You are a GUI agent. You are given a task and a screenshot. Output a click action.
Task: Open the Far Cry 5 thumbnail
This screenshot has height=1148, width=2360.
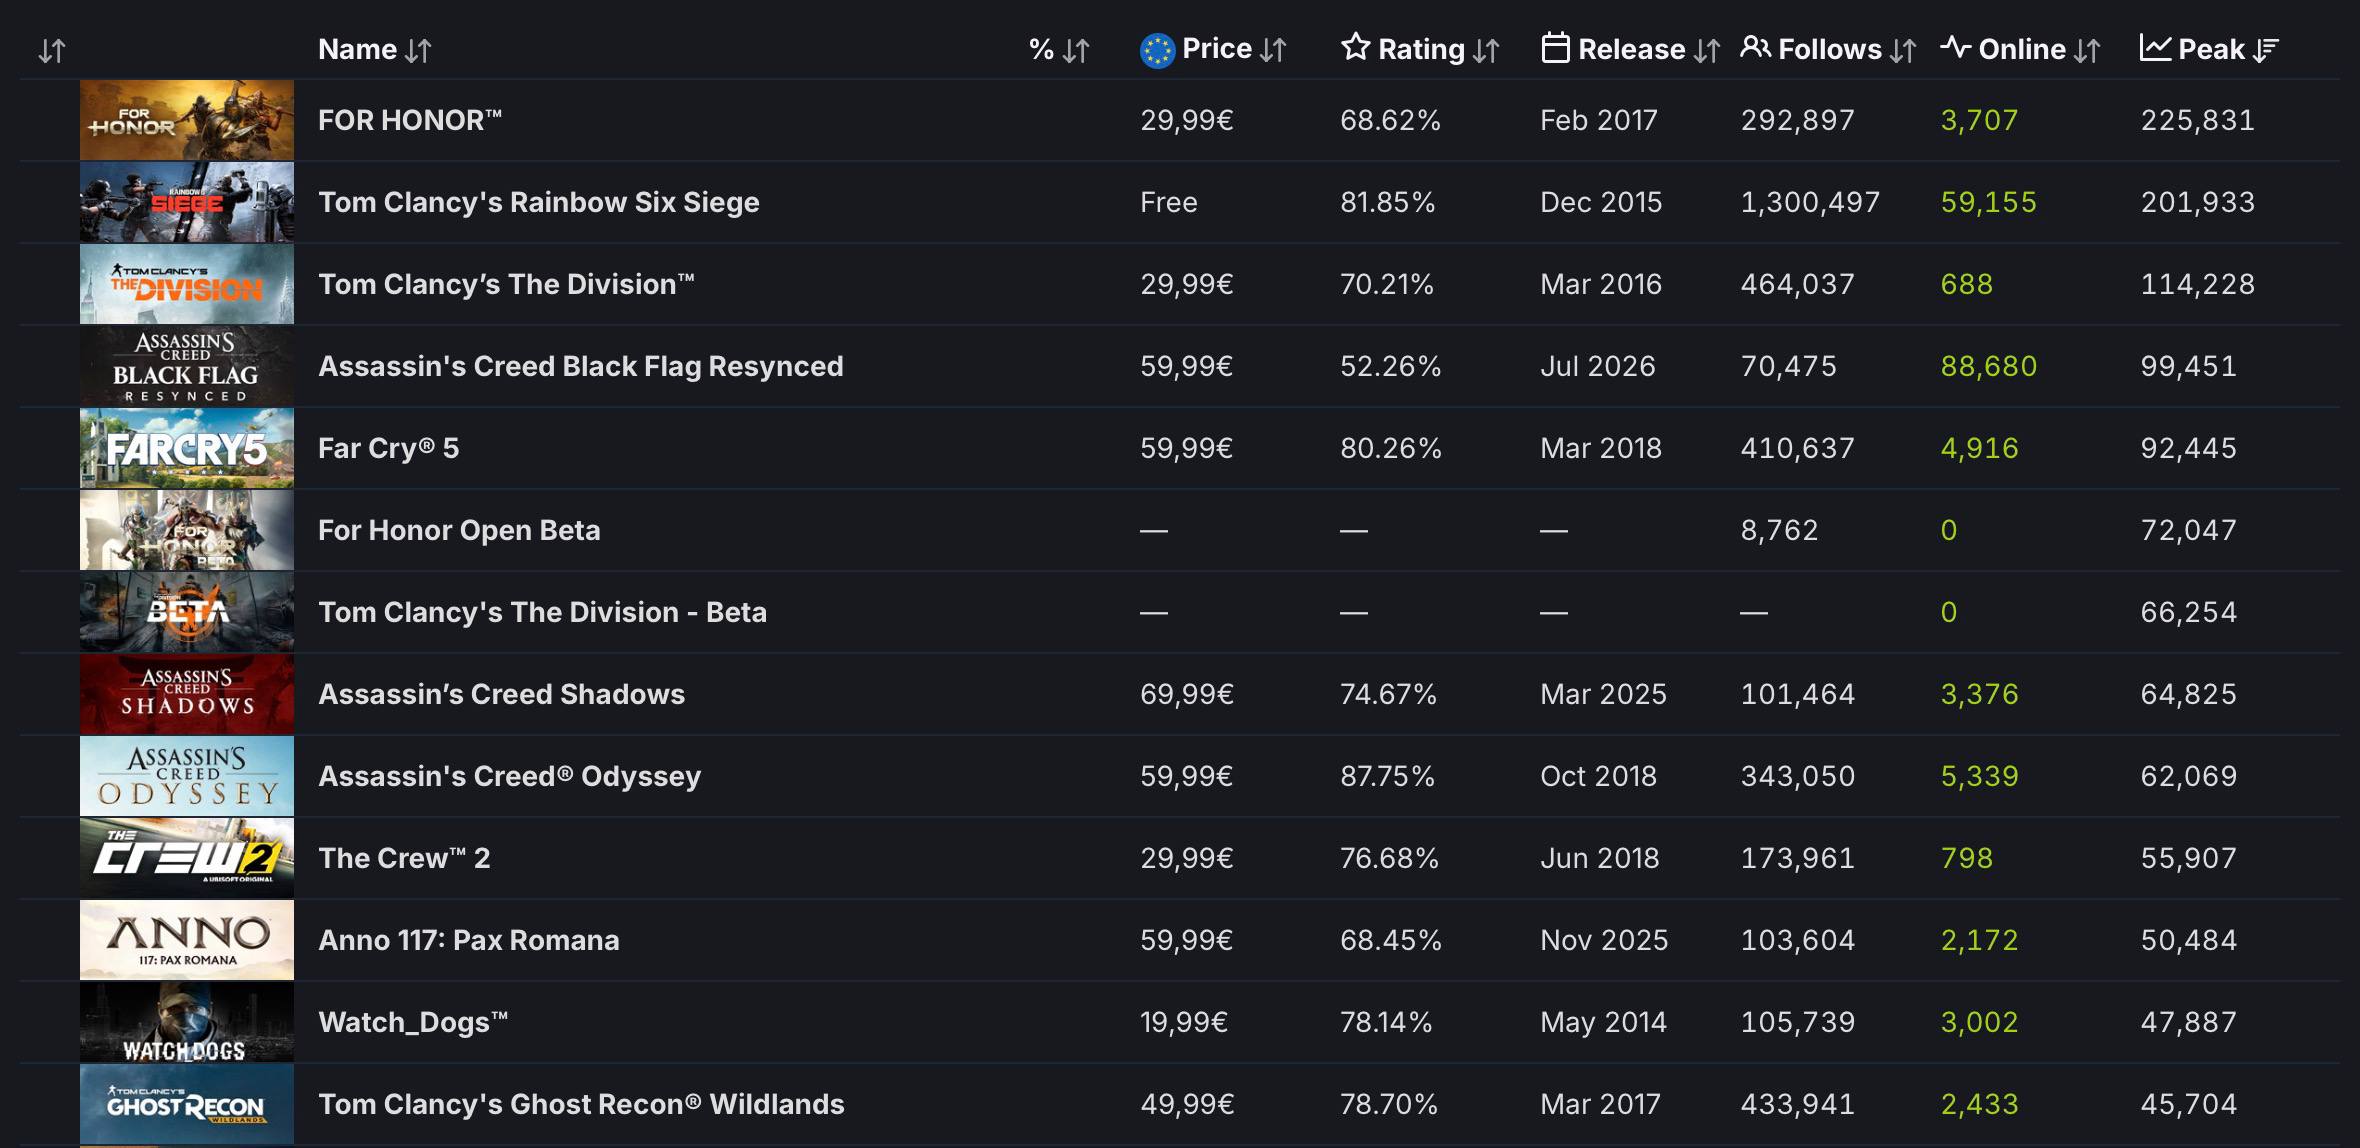(x=187, y=448)
